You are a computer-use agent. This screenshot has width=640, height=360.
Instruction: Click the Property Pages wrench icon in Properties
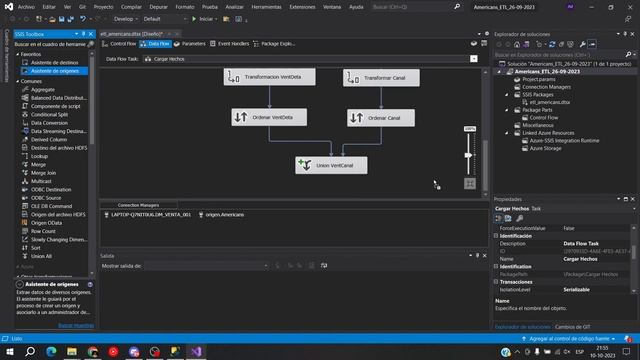[520, 218]
